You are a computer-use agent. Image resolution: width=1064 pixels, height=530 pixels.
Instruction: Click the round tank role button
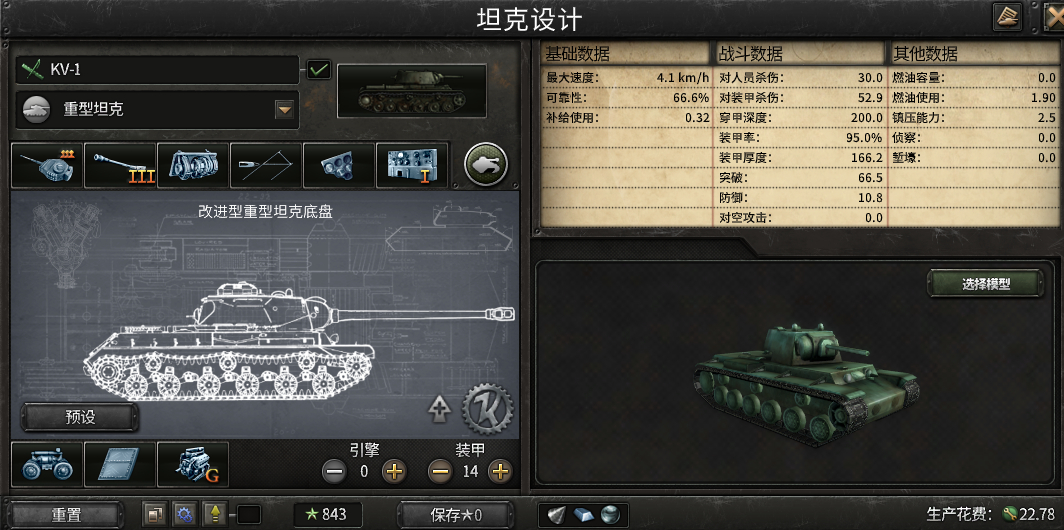click(486, 164)
